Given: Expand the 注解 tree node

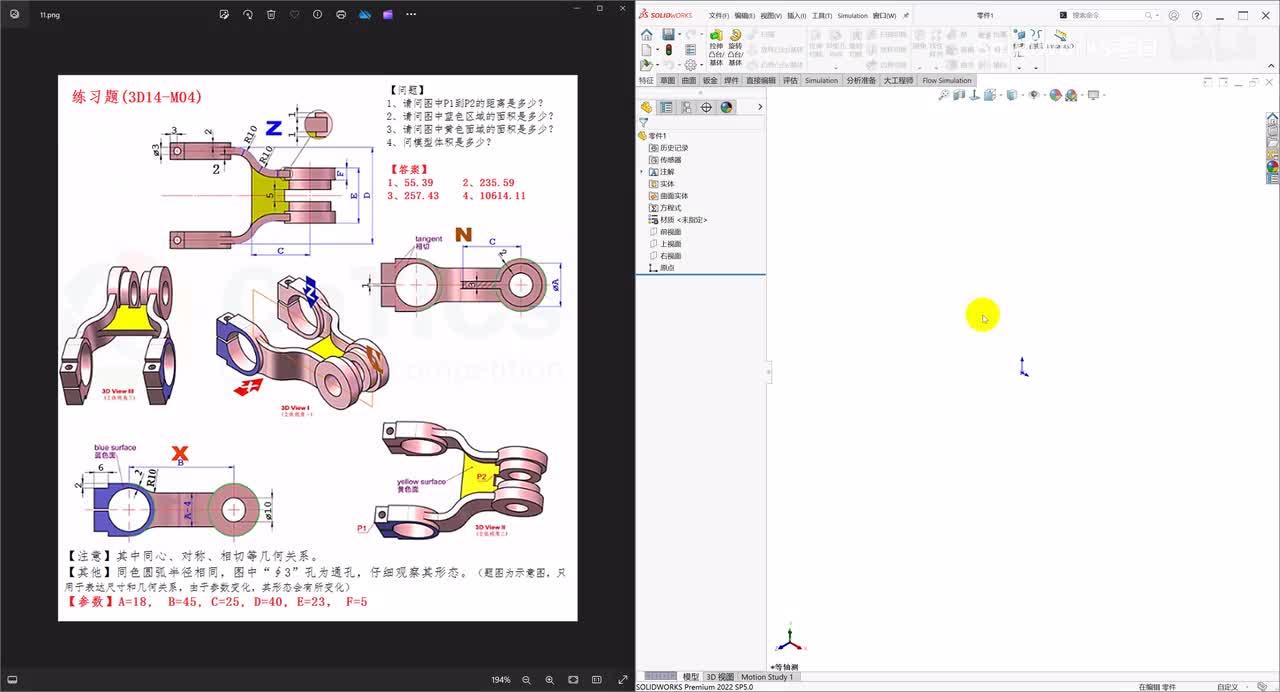Looking at the screenshot, I should (642, 172).
